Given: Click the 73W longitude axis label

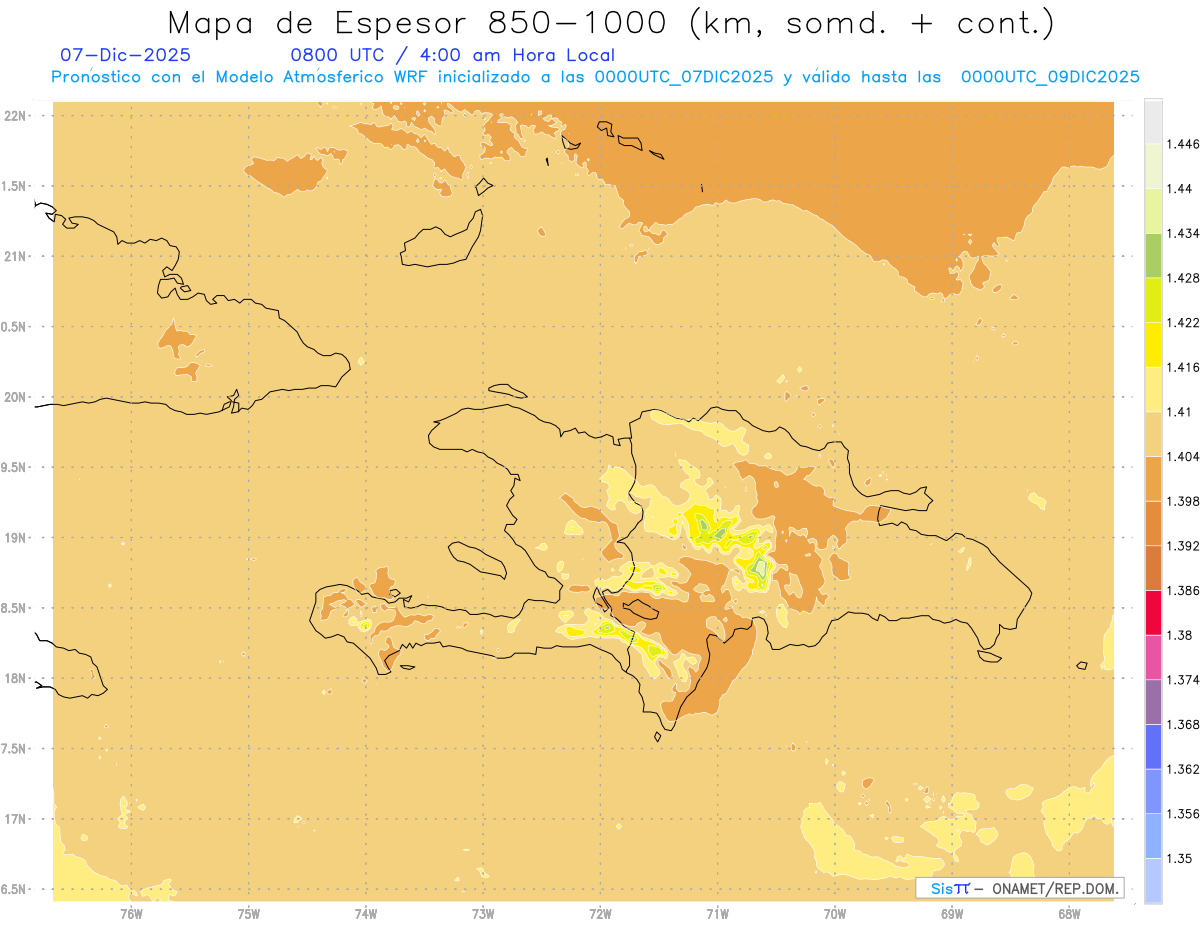Looking at the screenshot, I should point(483,913).
